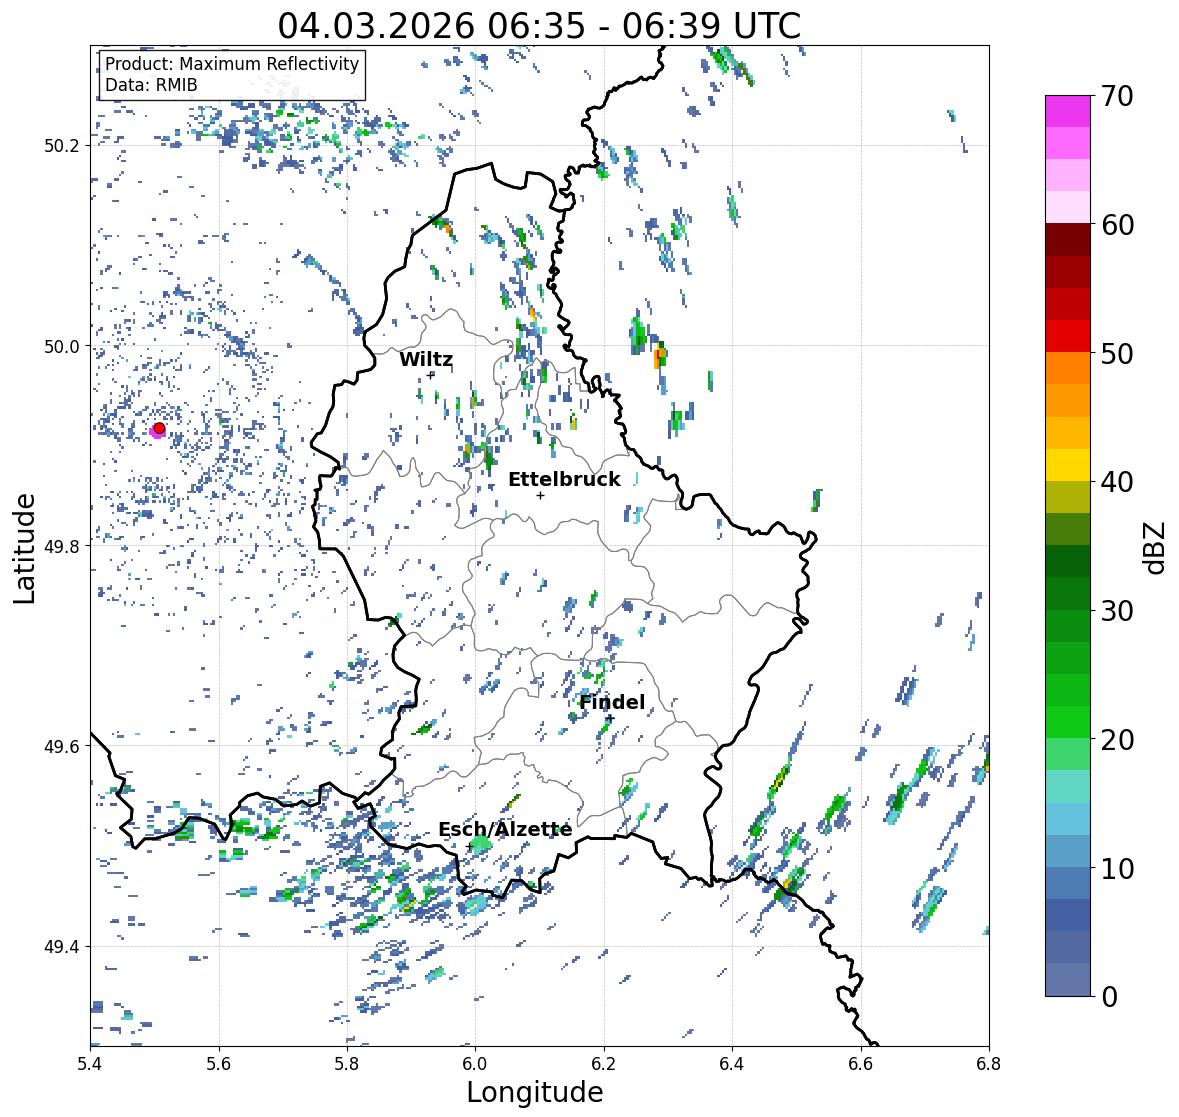Screen dimensions: 1179x1117
Task: Click the colorbar tick label 10
Action: 1117,868
